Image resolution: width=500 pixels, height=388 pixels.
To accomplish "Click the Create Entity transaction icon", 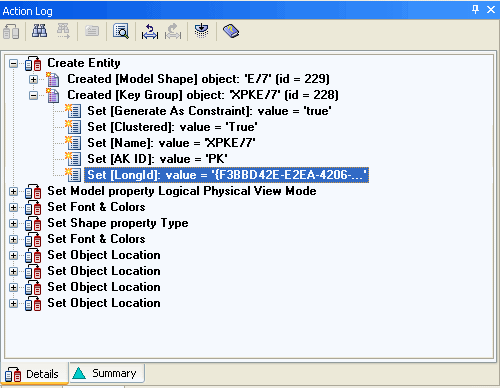I will [x=33, y=63].
